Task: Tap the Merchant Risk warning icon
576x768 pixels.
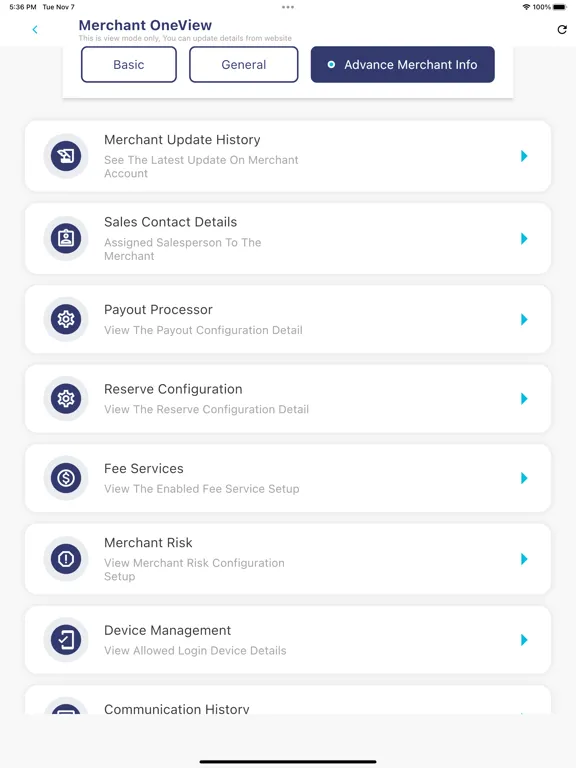Action: coord(66,558)
